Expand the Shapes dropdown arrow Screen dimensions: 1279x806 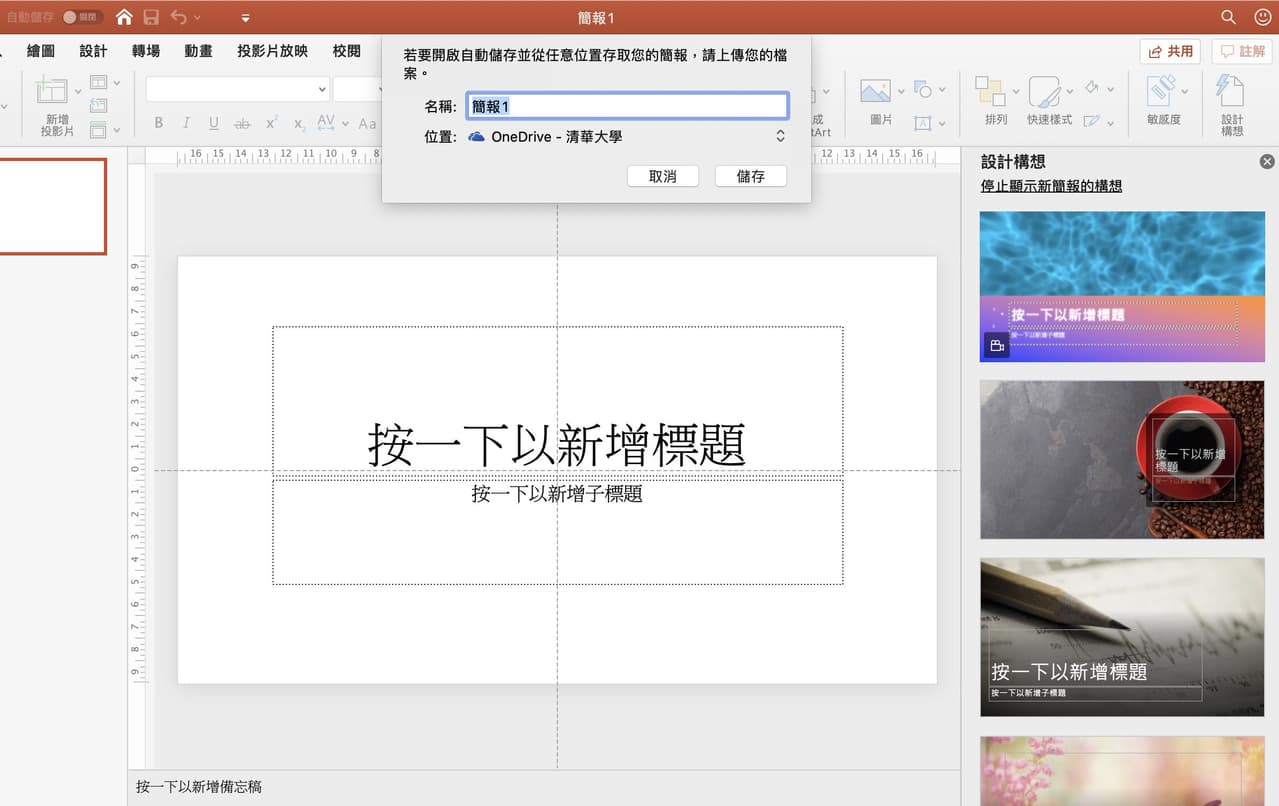click(943, 91)
